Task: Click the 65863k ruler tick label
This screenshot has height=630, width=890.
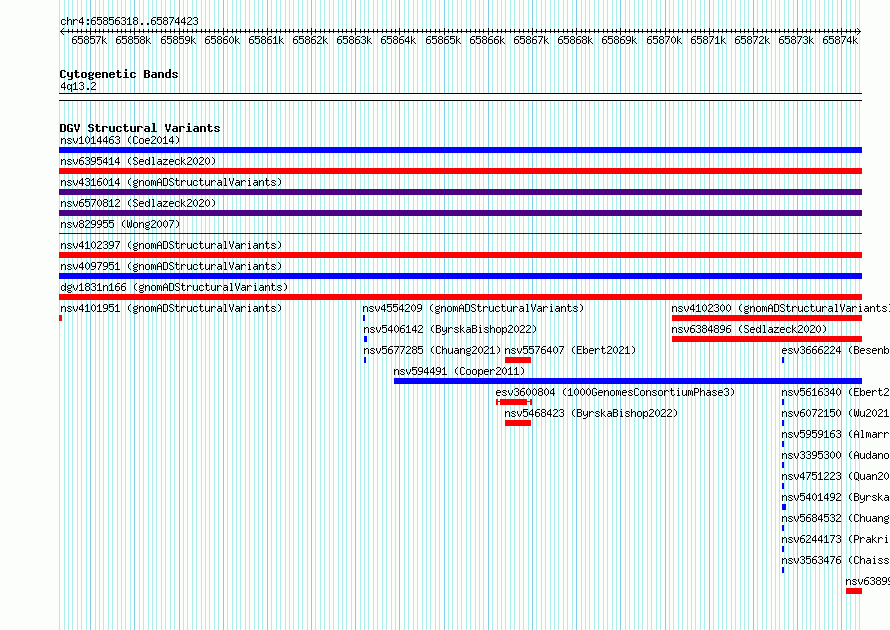Action: click(x=354, y=40)
